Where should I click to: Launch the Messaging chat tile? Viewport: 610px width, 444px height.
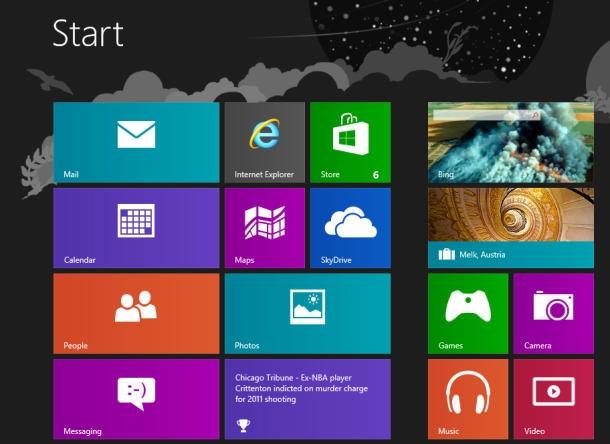[136, 392]
